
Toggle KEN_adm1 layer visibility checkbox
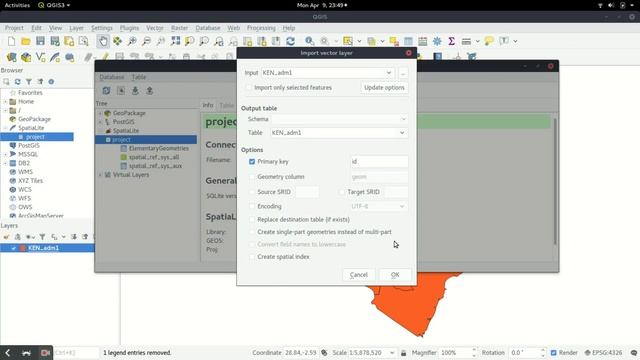click(x=13, y=248)
